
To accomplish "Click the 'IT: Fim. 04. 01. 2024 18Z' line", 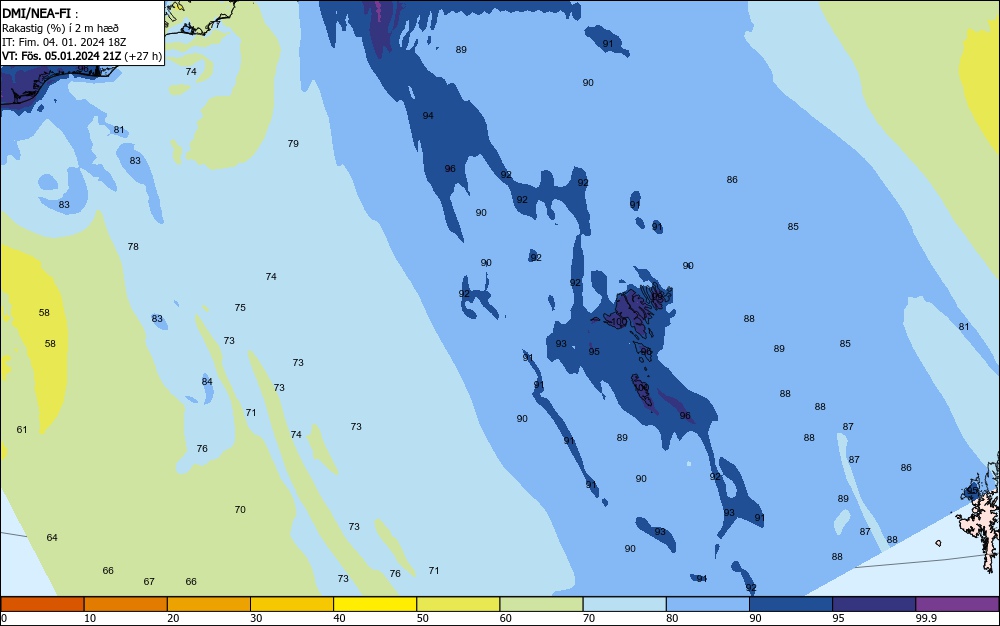I will (64, 42).
